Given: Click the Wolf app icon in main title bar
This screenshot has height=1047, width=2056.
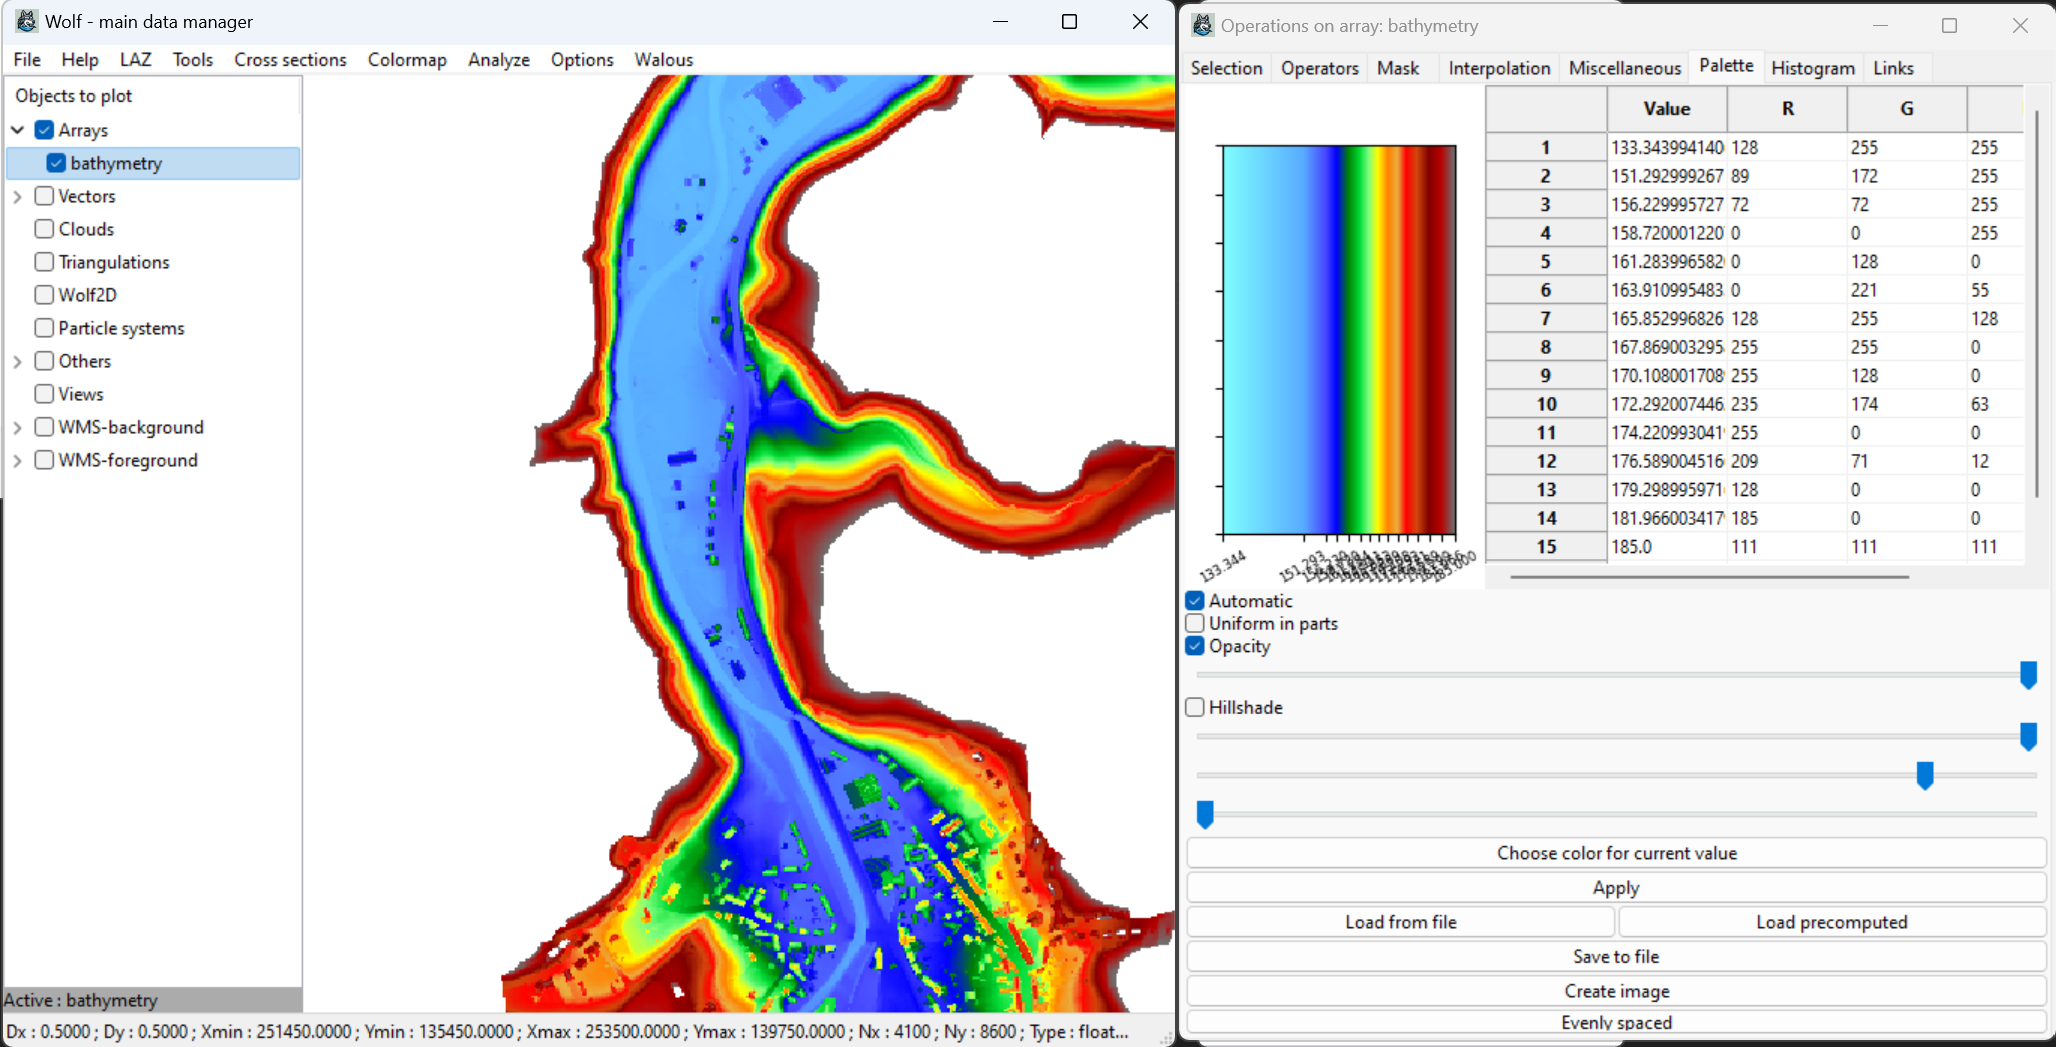Looking at the screenshot, I should pyautogui.click(x=27, y=21).
